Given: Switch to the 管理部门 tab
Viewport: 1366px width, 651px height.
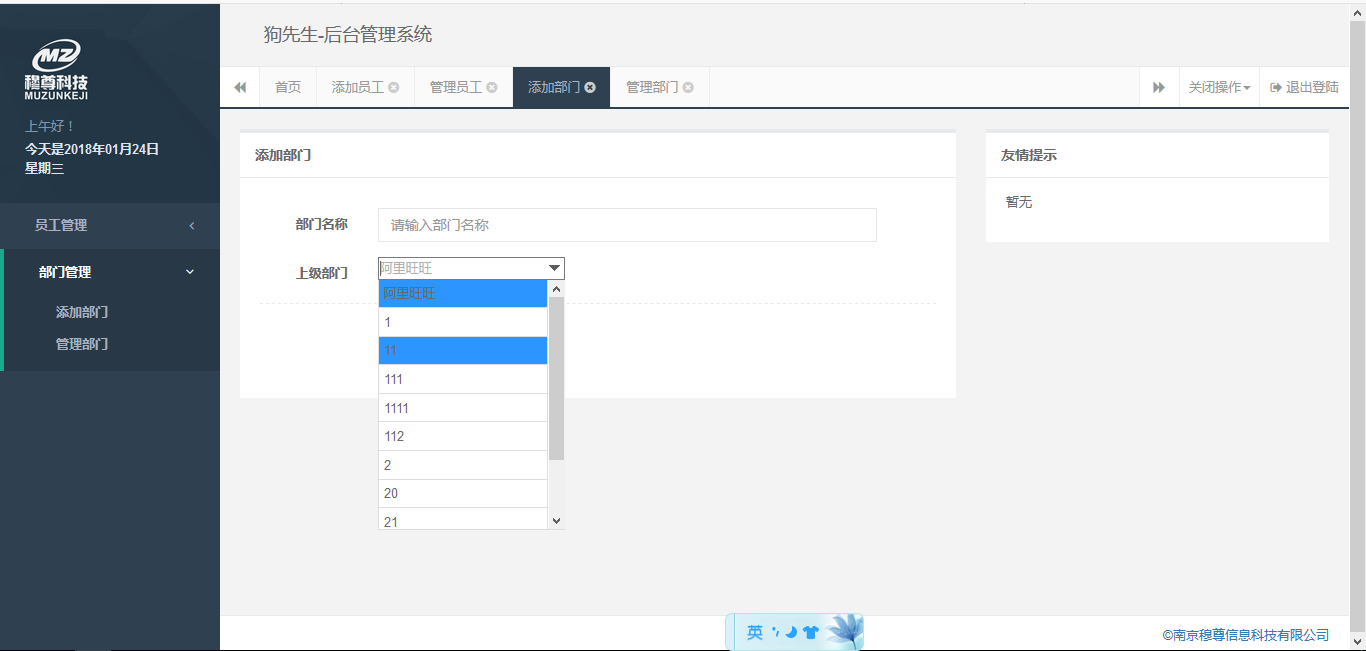Looking at the screenshot, I should click(652, 88).
